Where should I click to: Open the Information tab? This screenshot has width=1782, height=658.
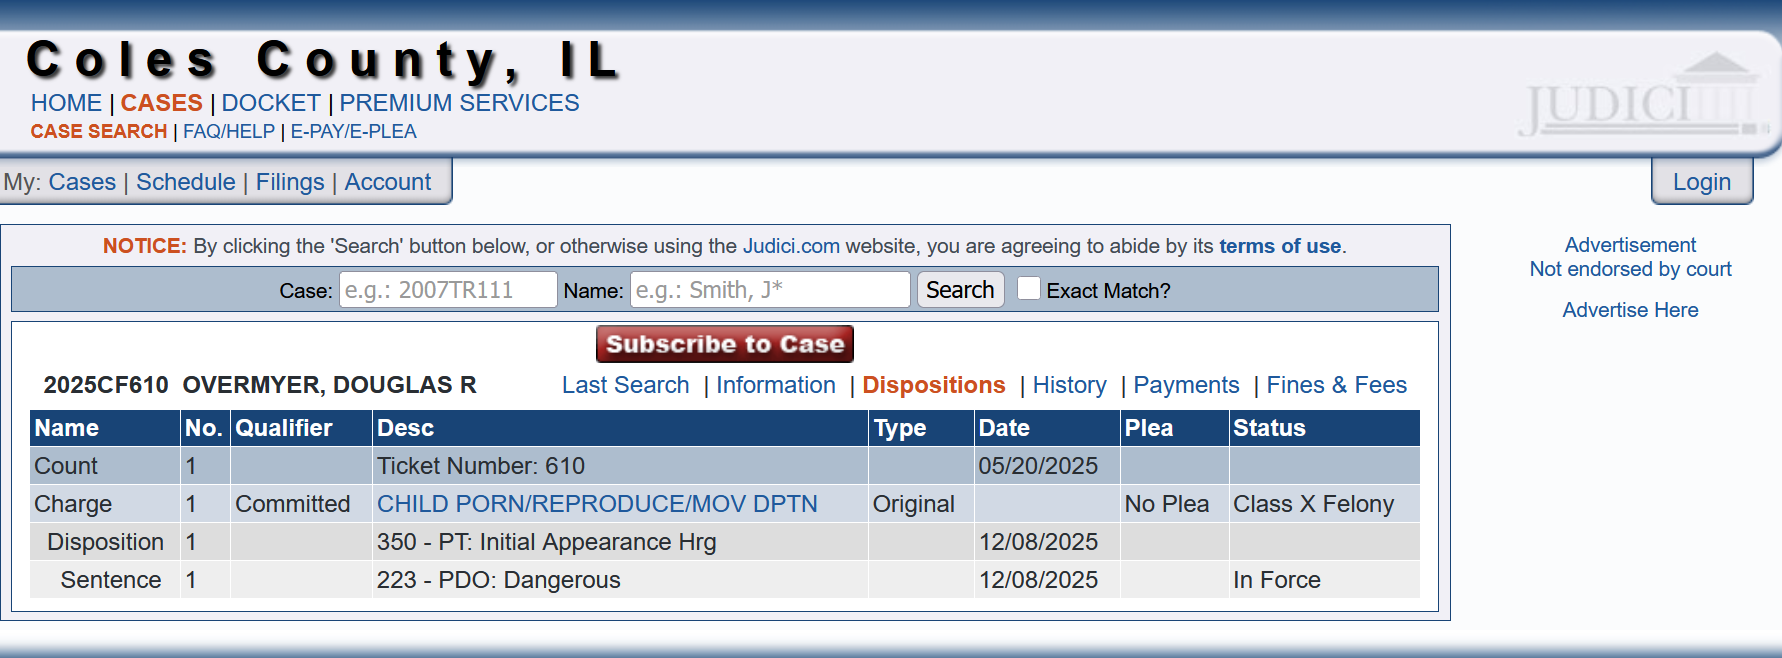[776, 385]
